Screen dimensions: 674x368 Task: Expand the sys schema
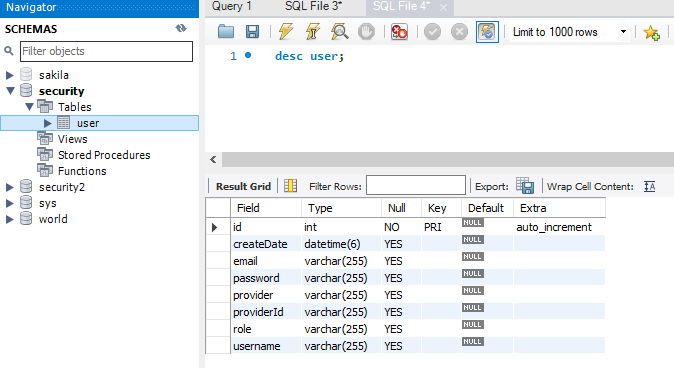[x=9, y=203]
